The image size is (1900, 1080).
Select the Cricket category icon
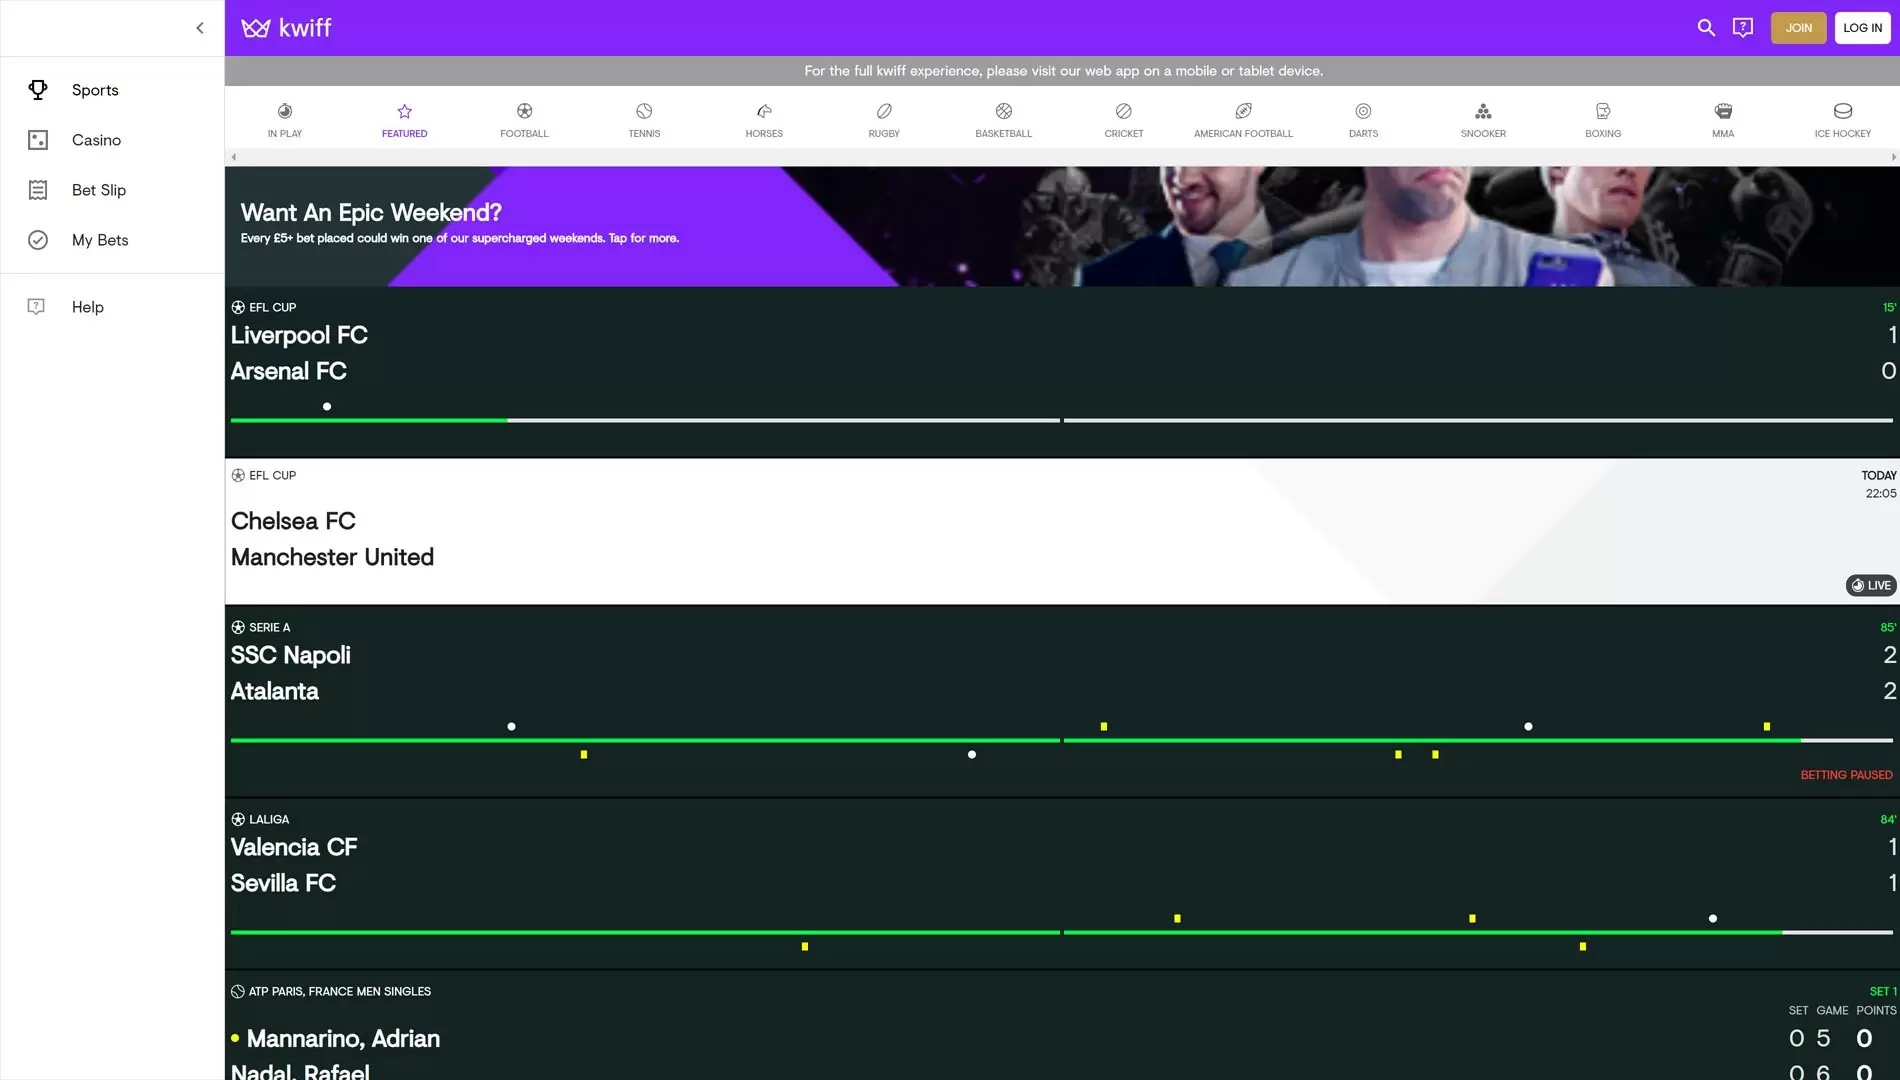[1124, 111]
